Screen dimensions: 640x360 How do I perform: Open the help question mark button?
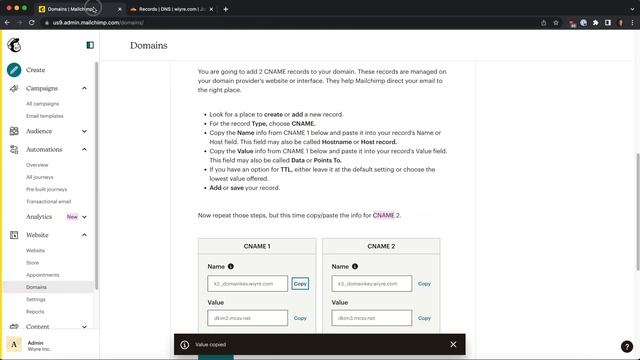coord(627,347)
